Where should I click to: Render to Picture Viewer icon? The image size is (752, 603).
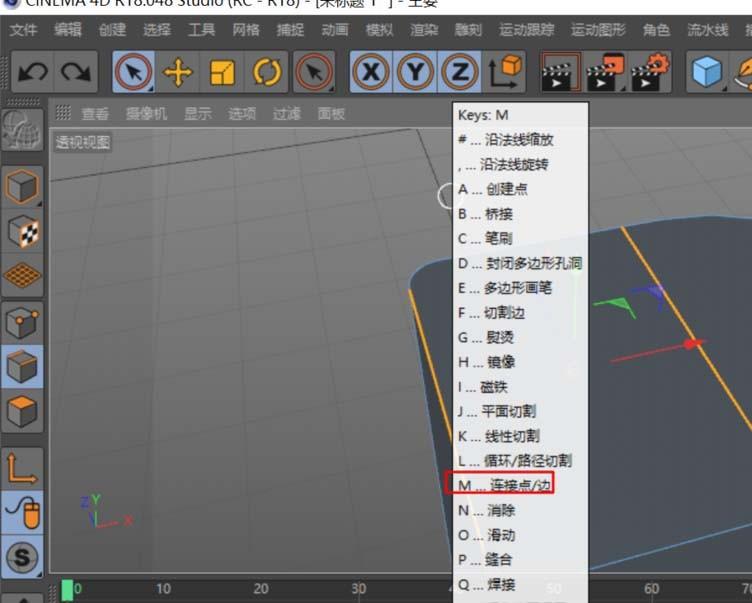pyautogui.click(x=605, y=72)
